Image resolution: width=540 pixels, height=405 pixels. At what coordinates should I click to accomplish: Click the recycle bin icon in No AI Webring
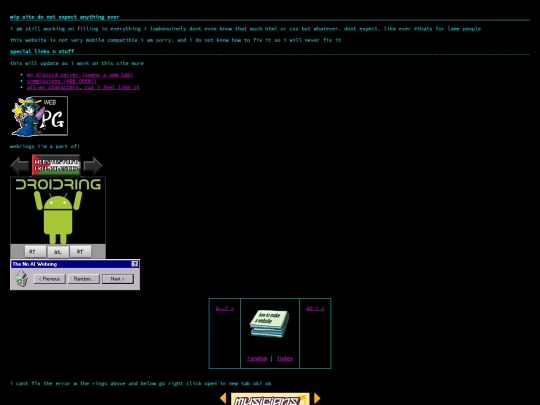pos(21,279)
